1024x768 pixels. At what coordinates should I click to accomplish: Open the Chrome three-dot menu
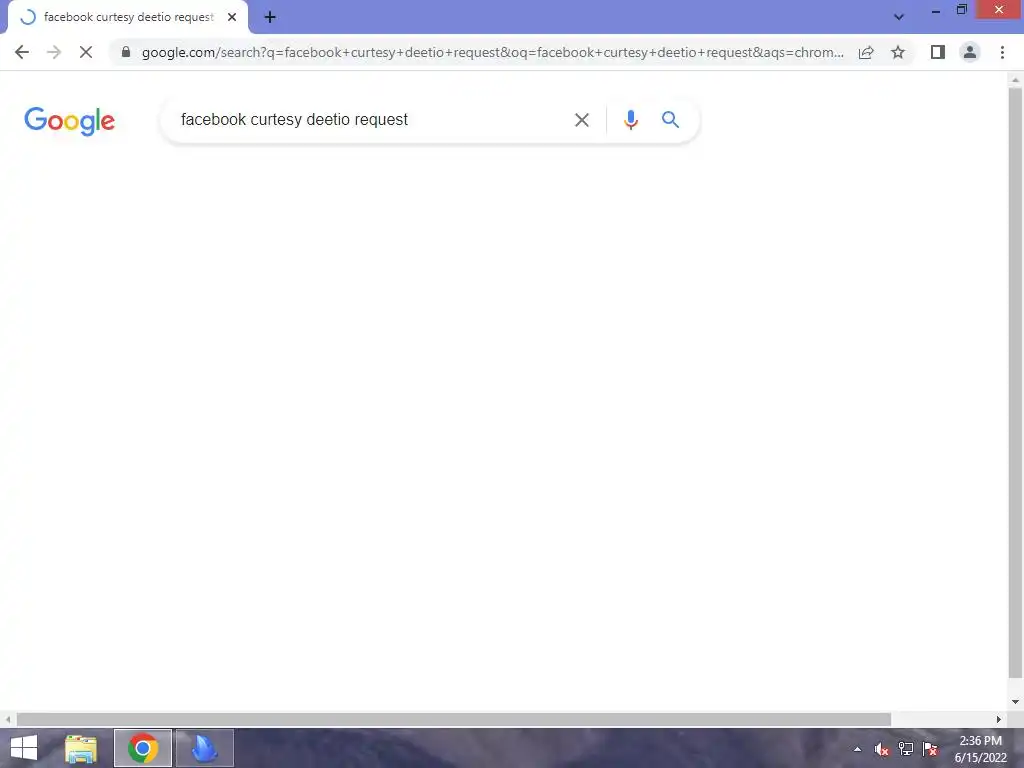pos(1002,52)
